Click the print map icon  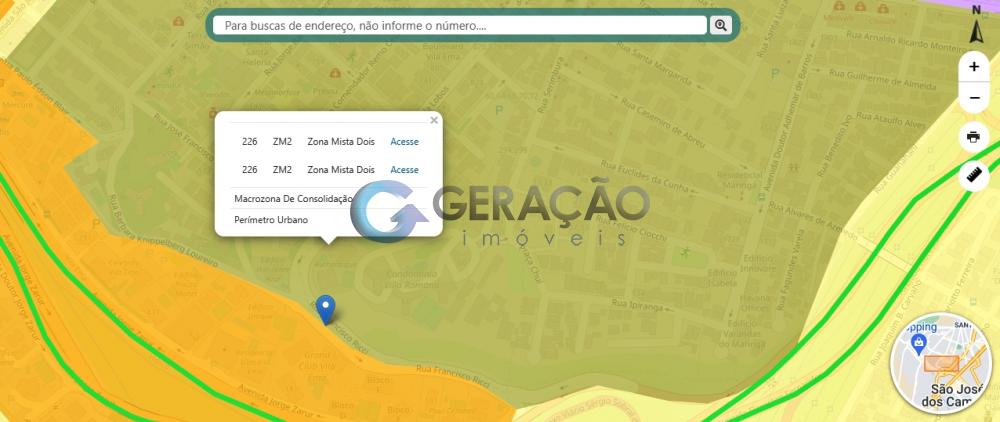(x=974, y=137)
